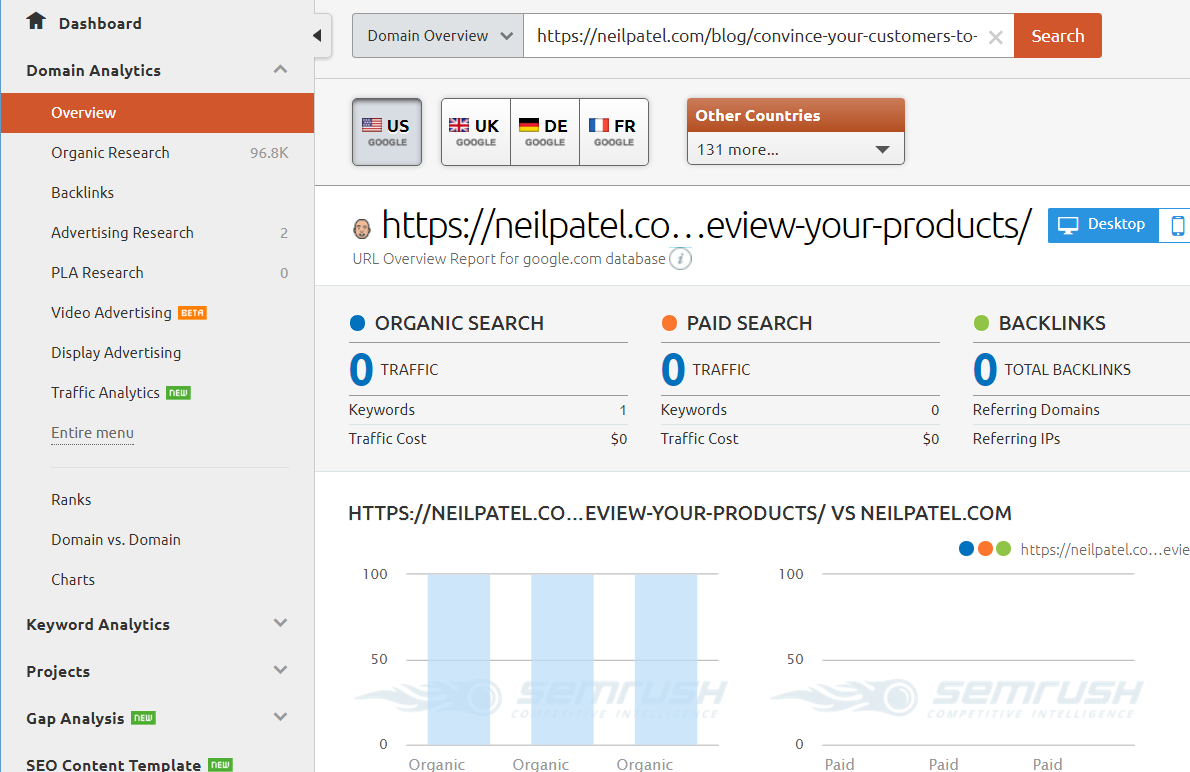Click the Referring IPs link
The height and width of the screenshot is (772, 1190).
point(1016,439)
